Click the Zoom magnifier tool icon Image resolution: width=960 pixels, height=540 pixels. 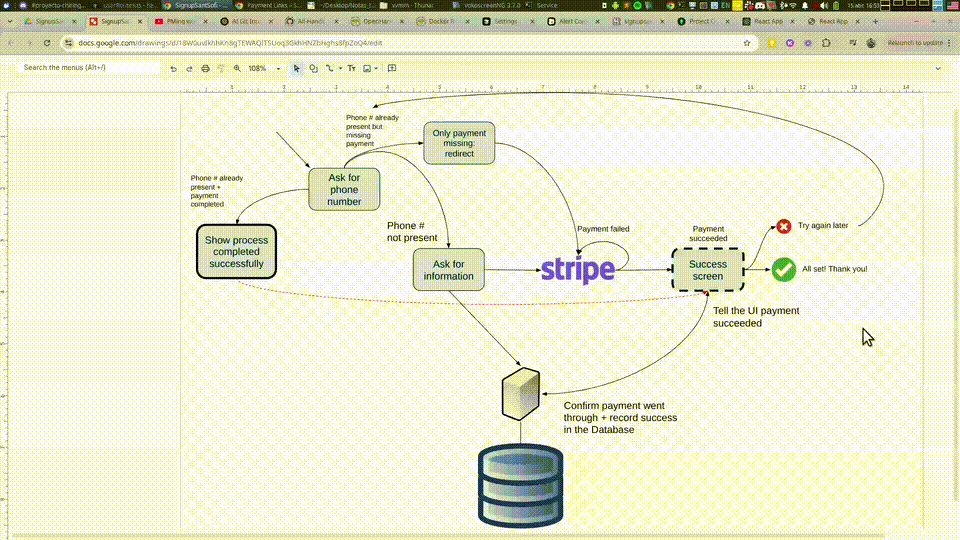[237, 69]
